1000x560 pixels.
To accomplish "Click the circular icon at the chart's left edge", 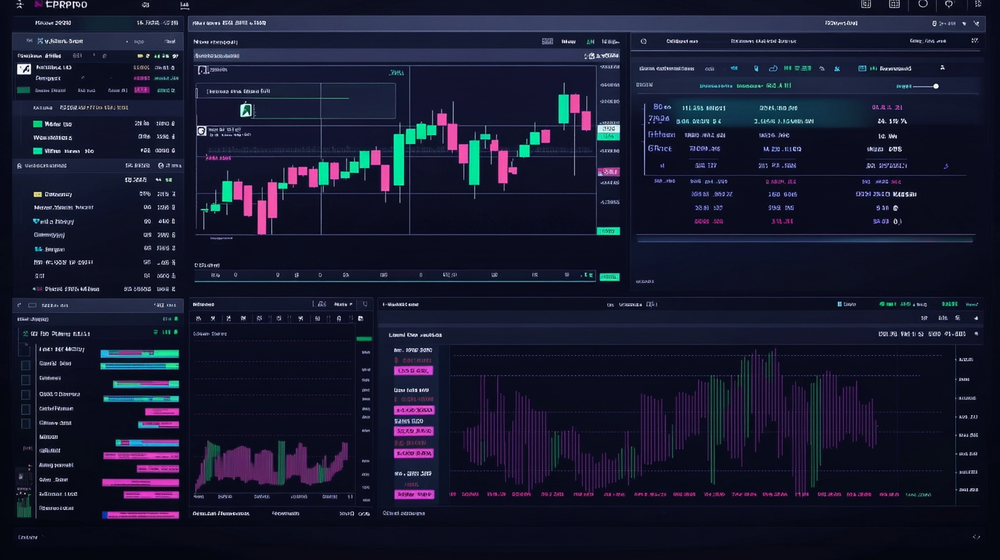I will coord(202,131).
